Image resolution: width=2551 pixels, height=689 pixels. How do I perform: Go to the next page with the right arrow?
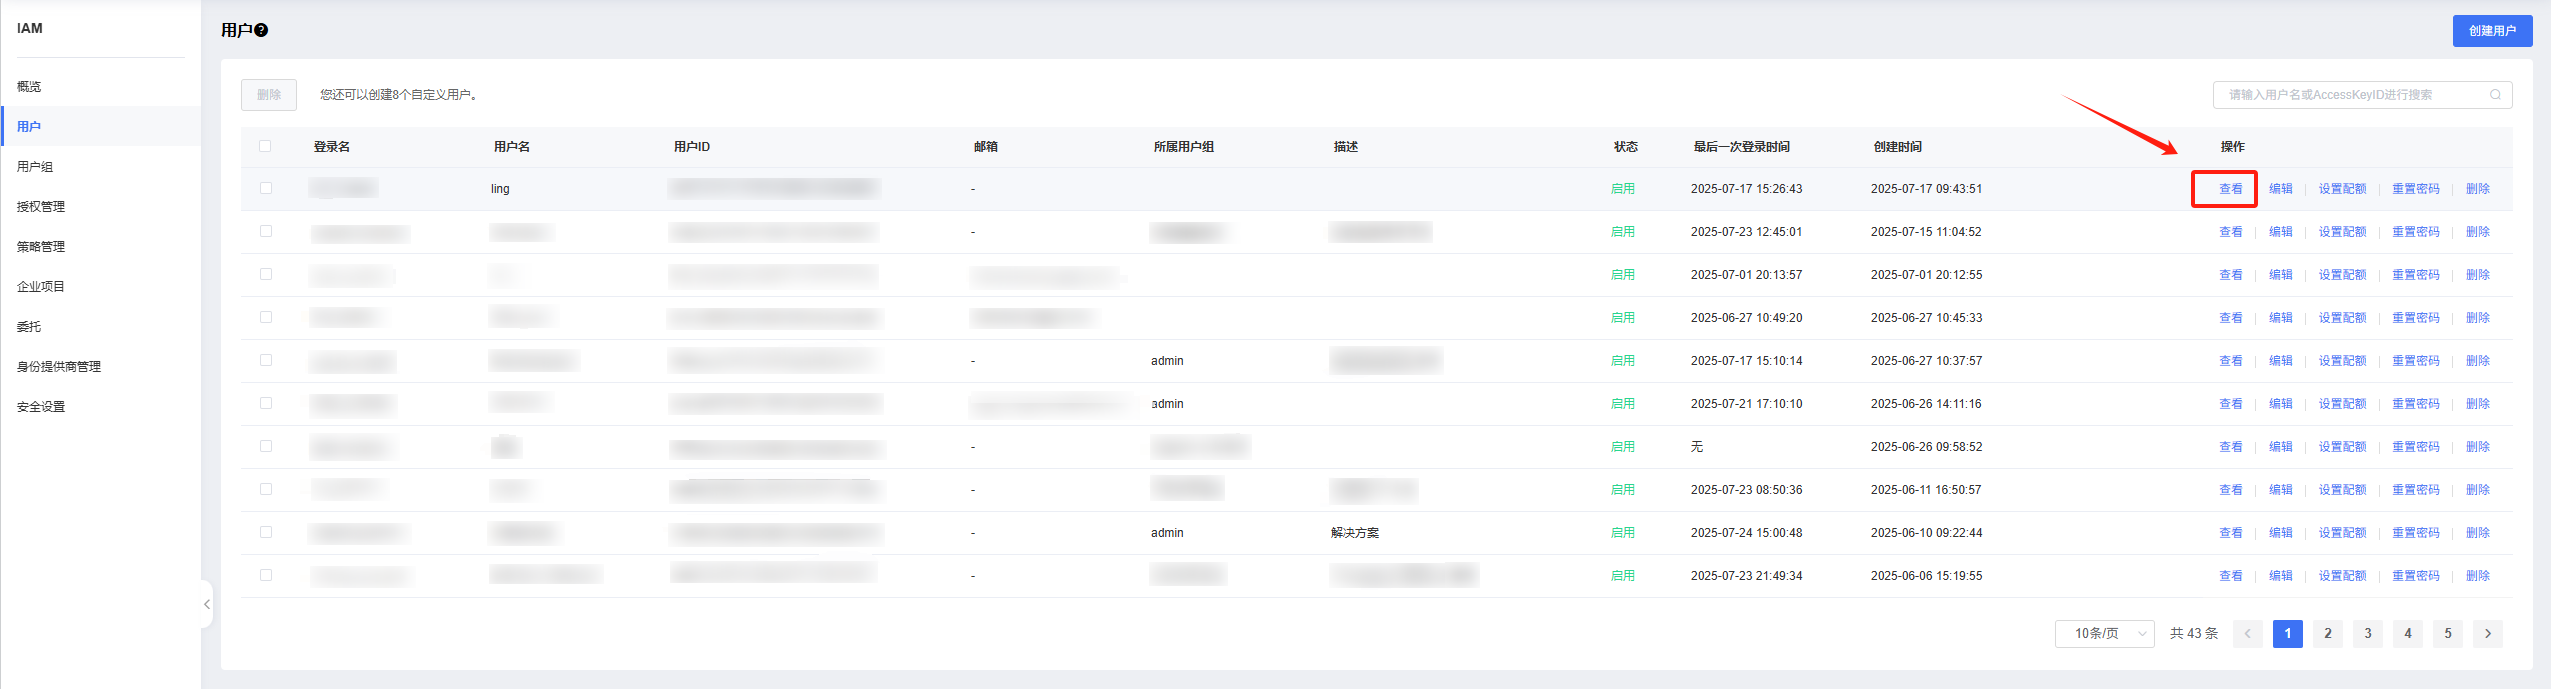click(2487, 633)
